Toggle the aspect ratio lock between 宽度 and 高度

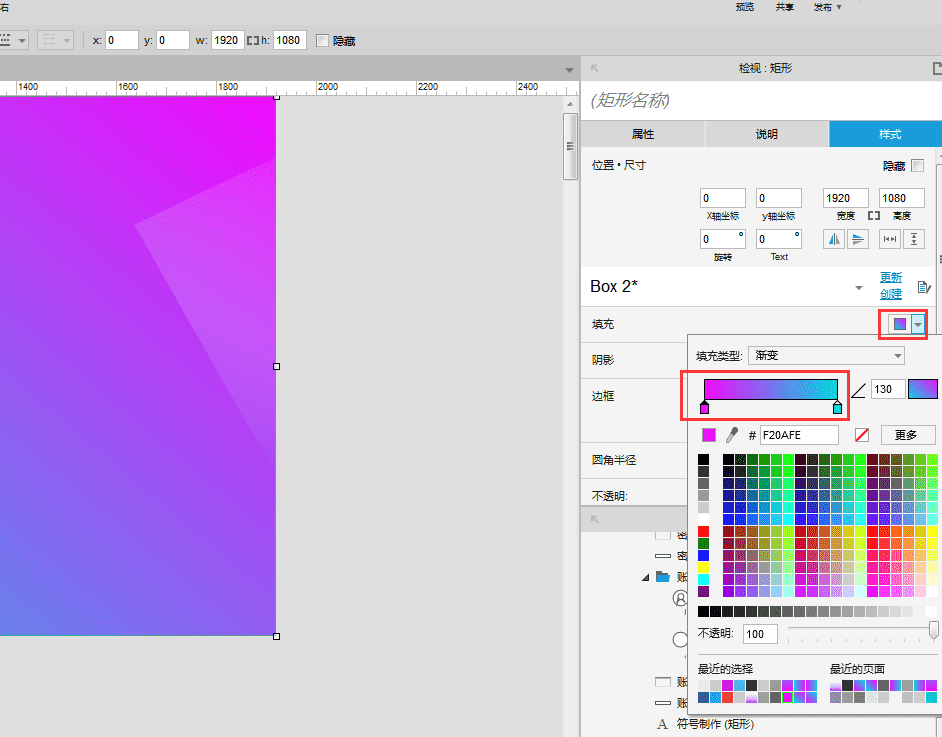[873, 216]
